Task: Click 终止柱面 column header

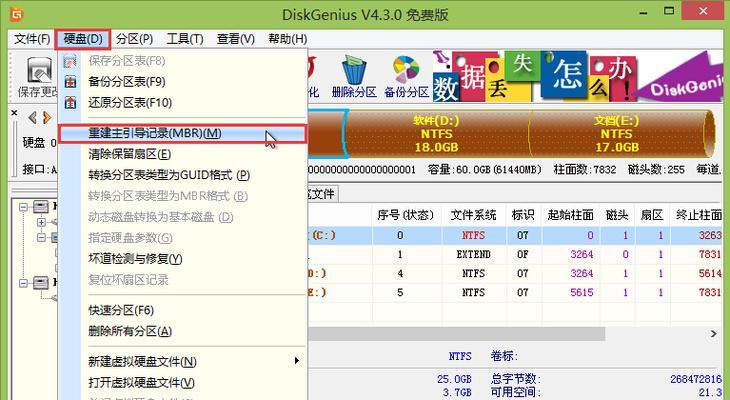Action: 698,215
